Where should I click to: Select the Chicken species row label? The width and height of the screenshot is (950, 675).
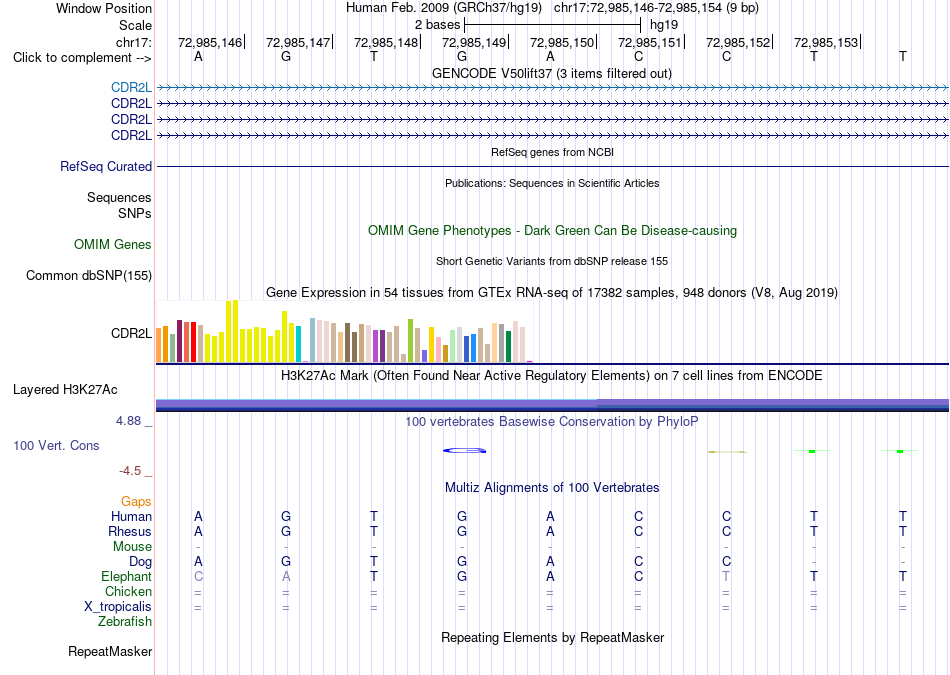click(128, 592)
